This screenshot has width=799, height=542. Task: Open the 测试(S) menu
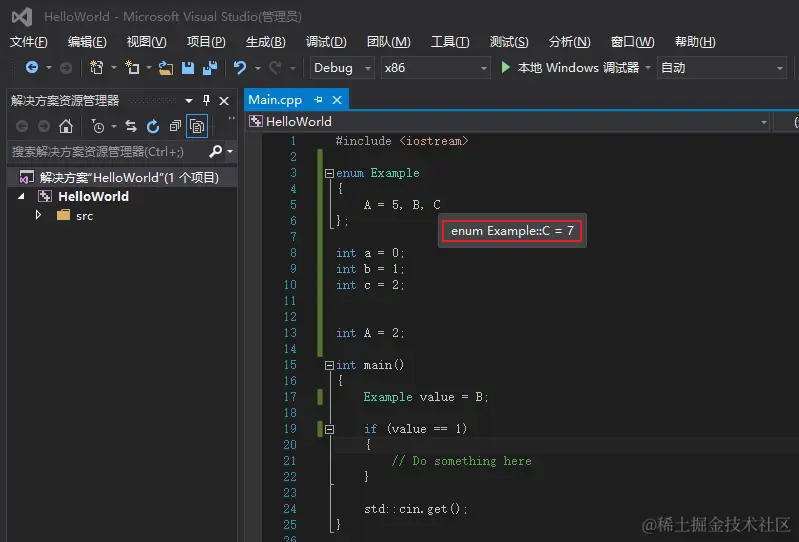point(509,42)
